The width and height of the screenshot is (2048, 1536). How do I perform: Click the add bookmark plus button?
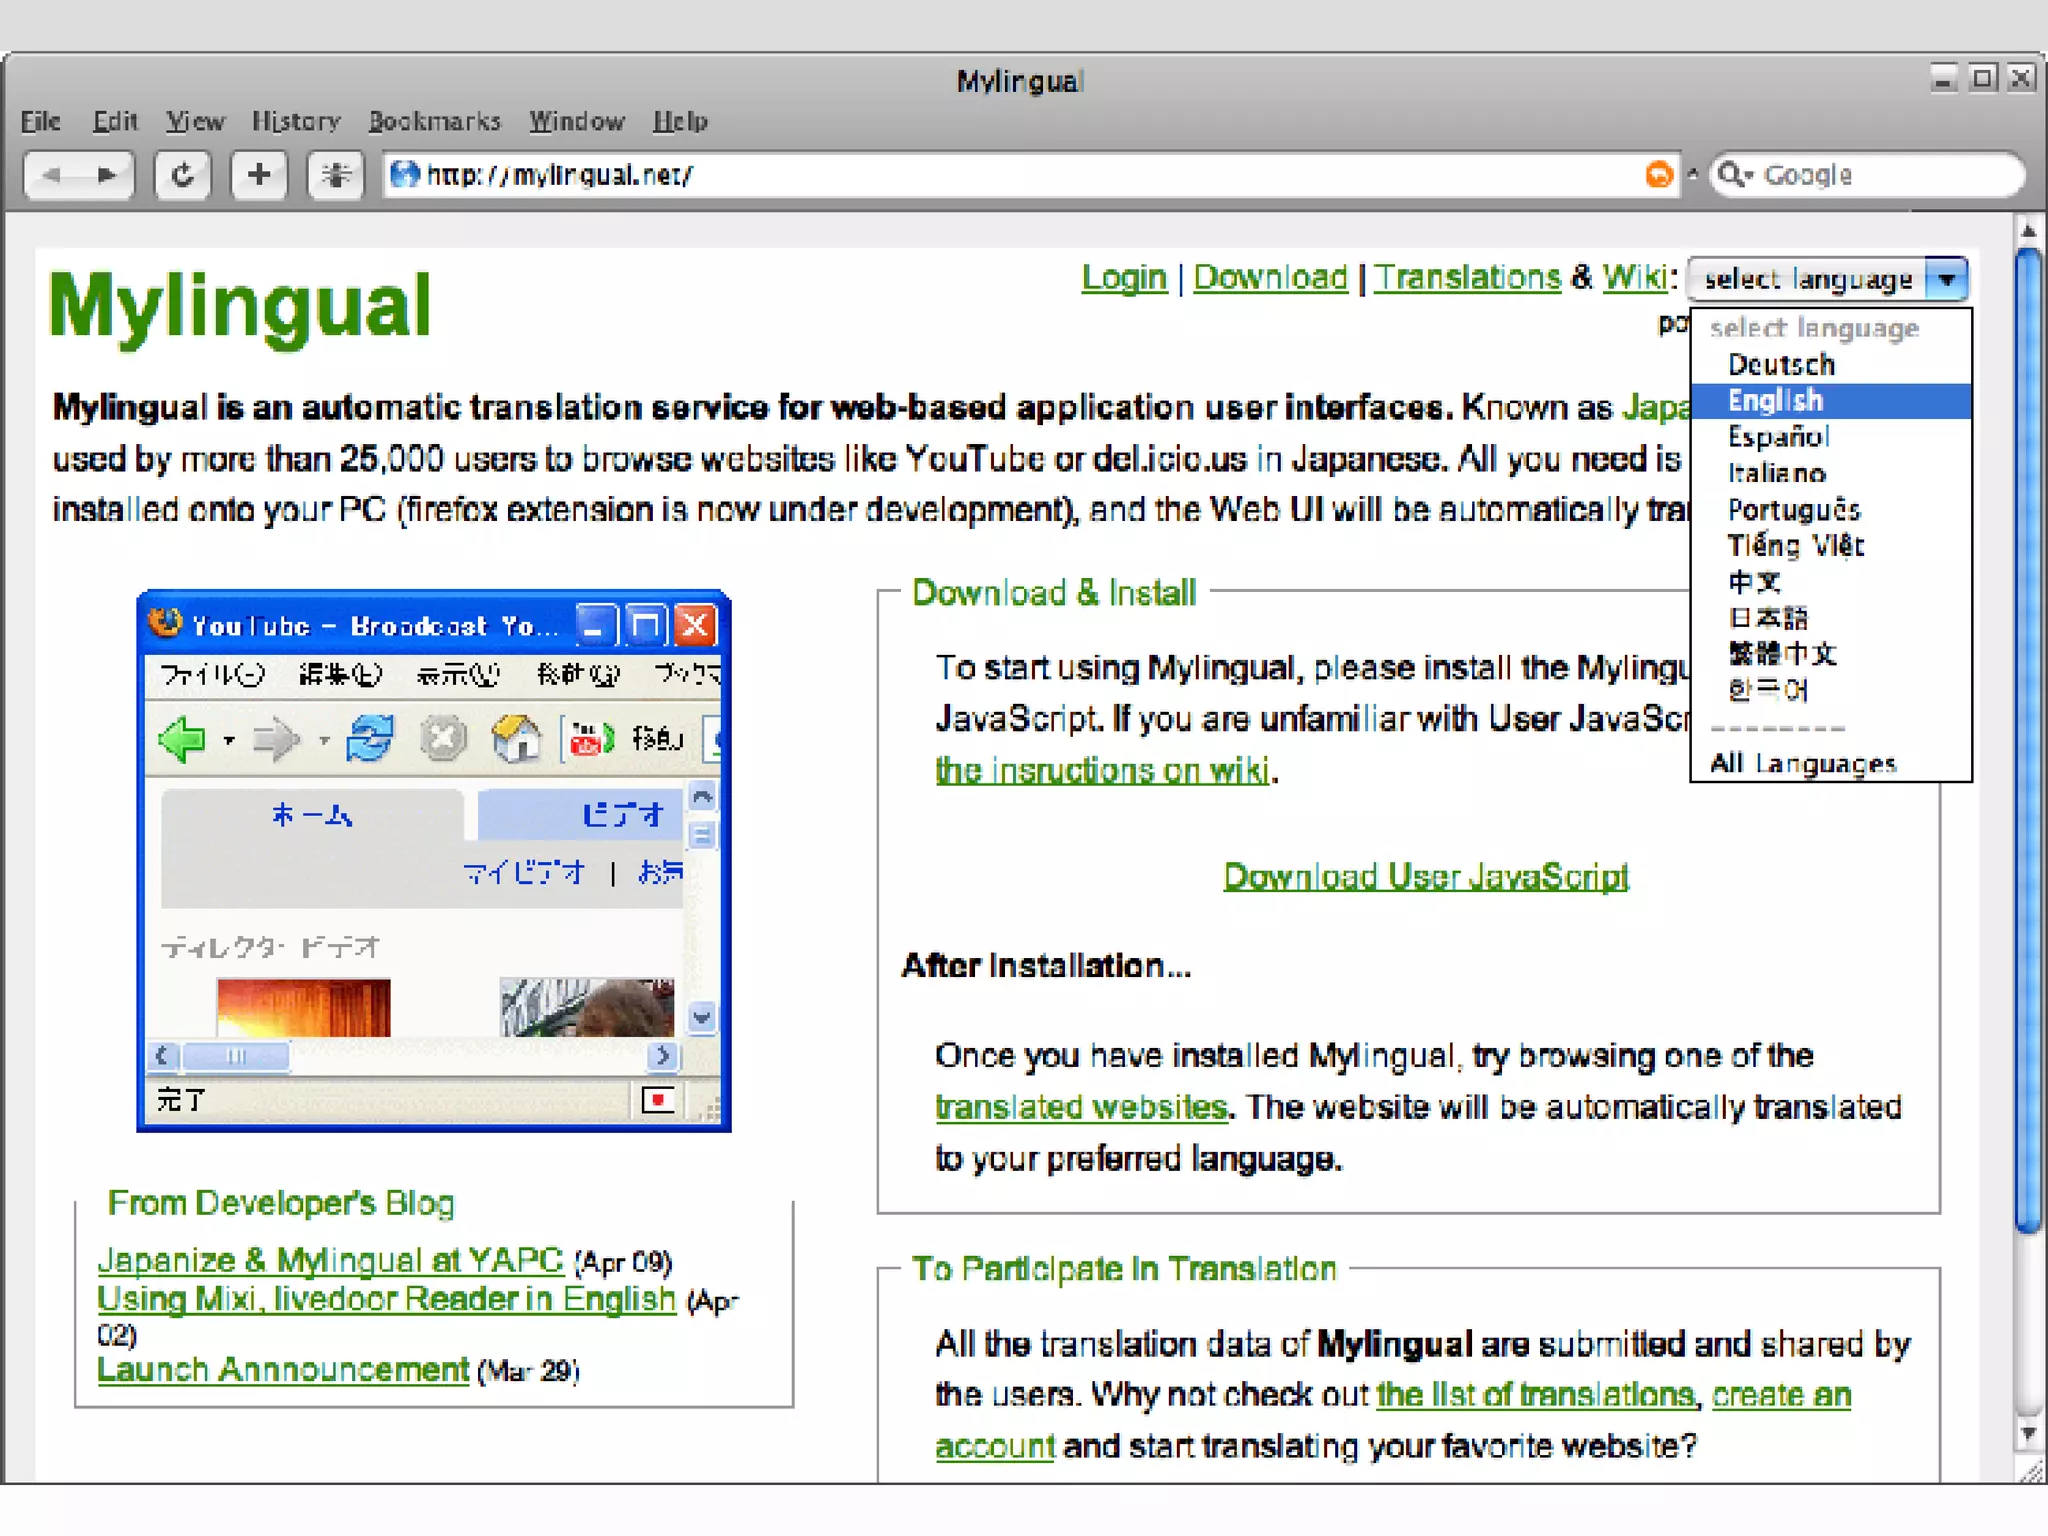pyautogui.click(x=259, y=176)
